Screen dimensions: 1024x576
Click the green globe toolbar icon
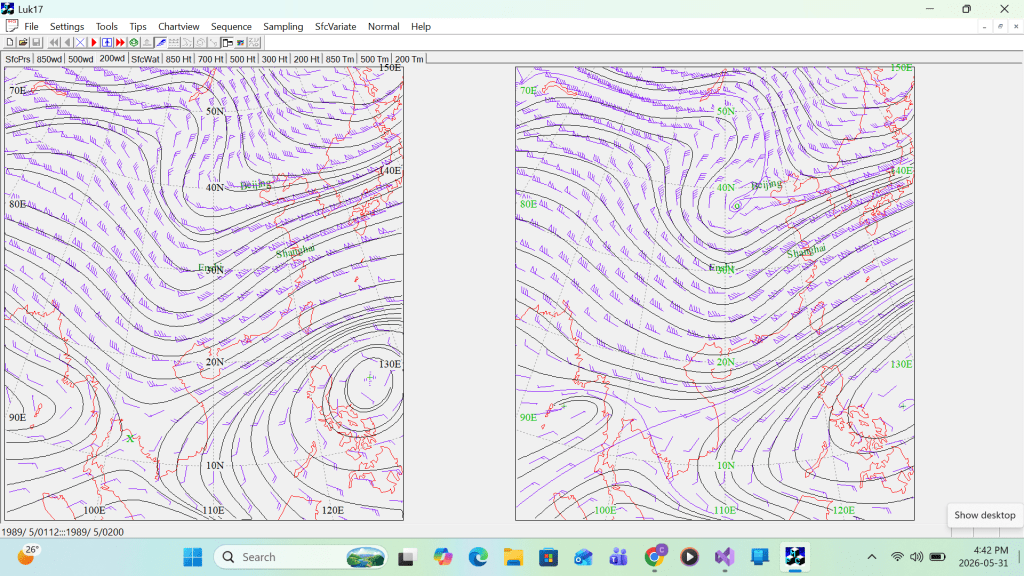click(x=134, y=42)
